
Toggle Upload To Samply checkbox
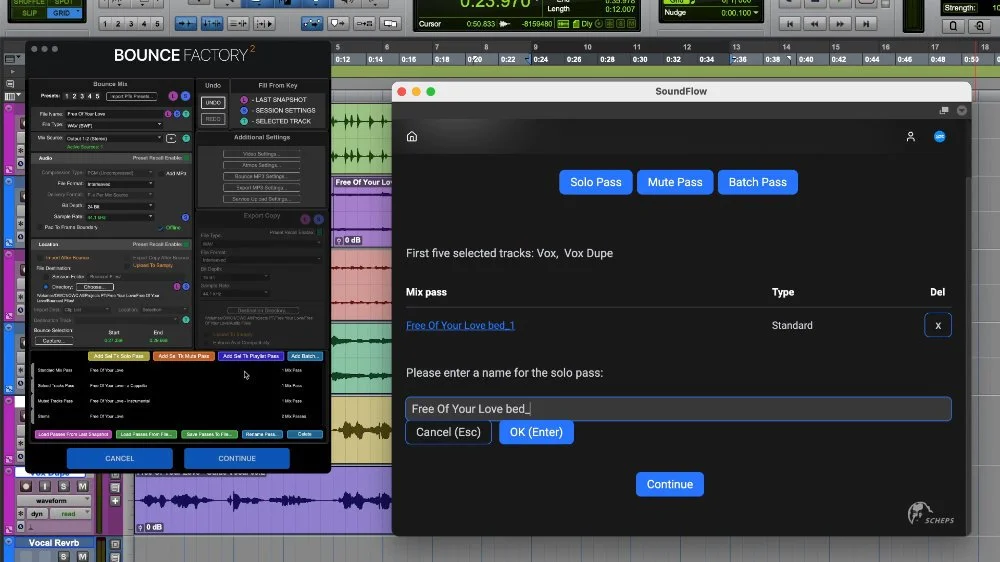click(x=128, y=265)
